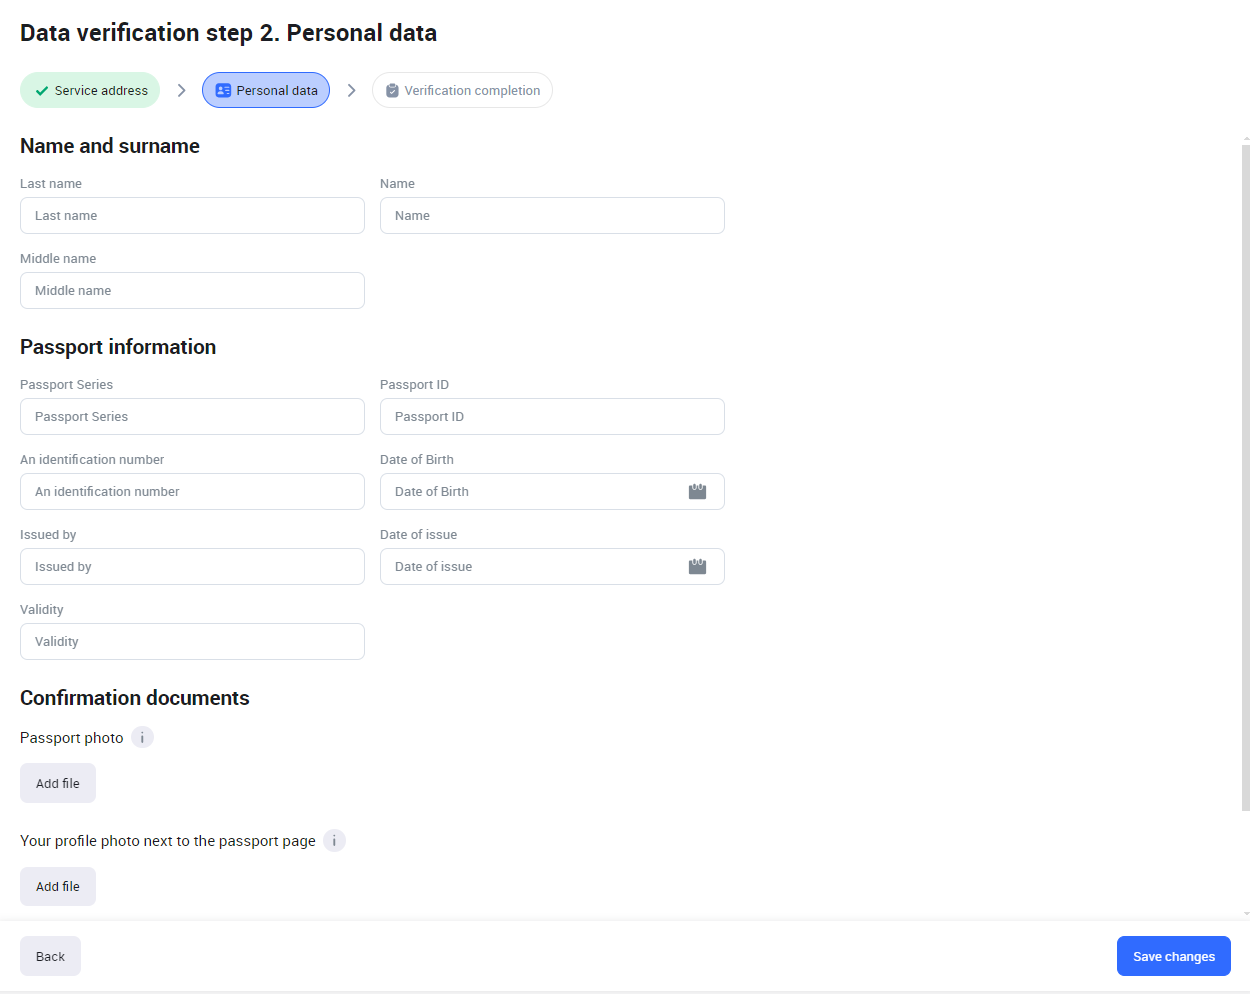Show info tooltip for Passport photo
Image resolution: width=1250 pixels, height=994 pixels.
coord(142,738)
